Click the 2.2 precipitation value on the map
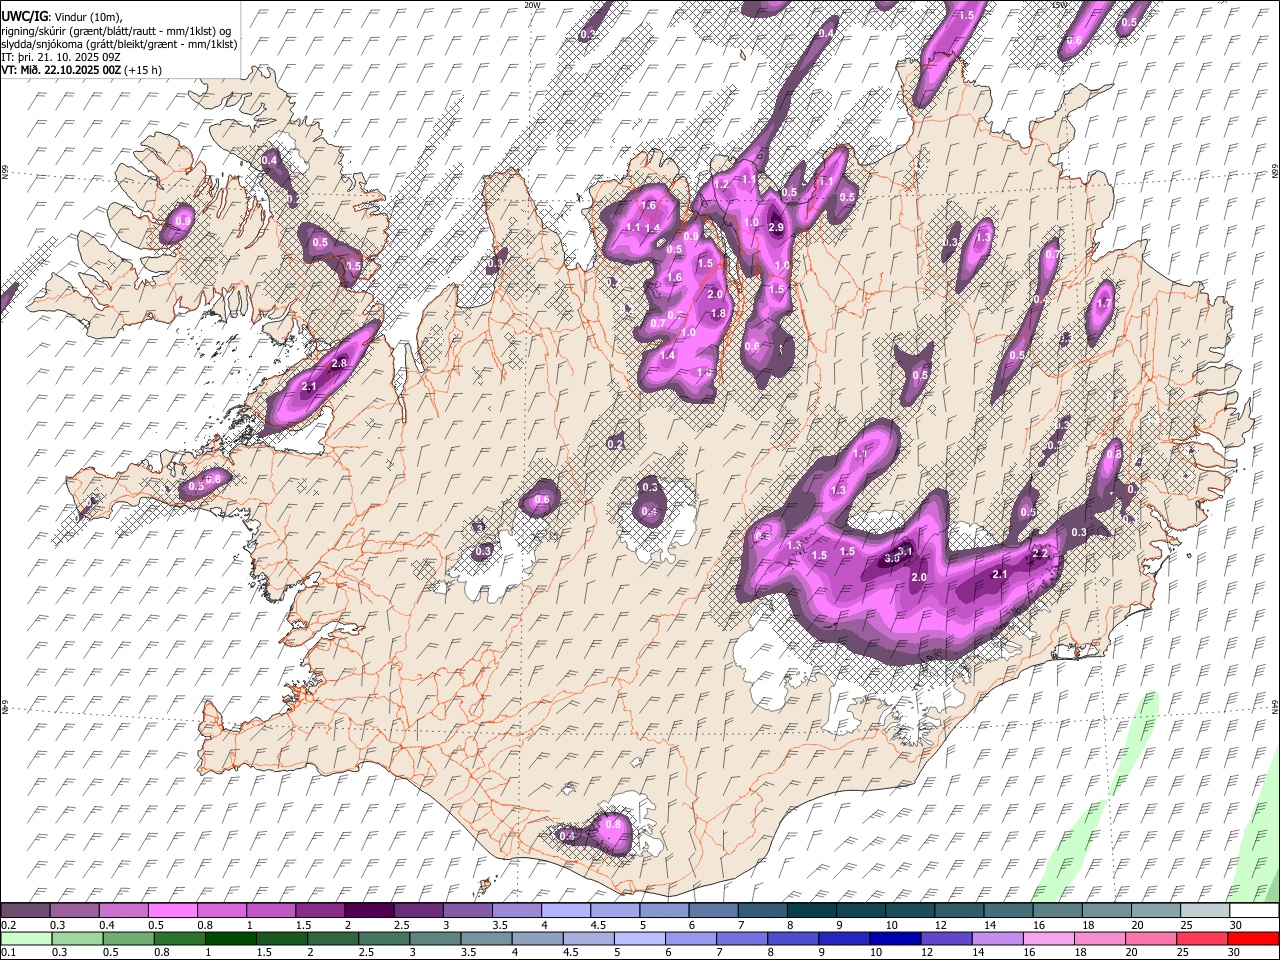 click(1040, 553)
